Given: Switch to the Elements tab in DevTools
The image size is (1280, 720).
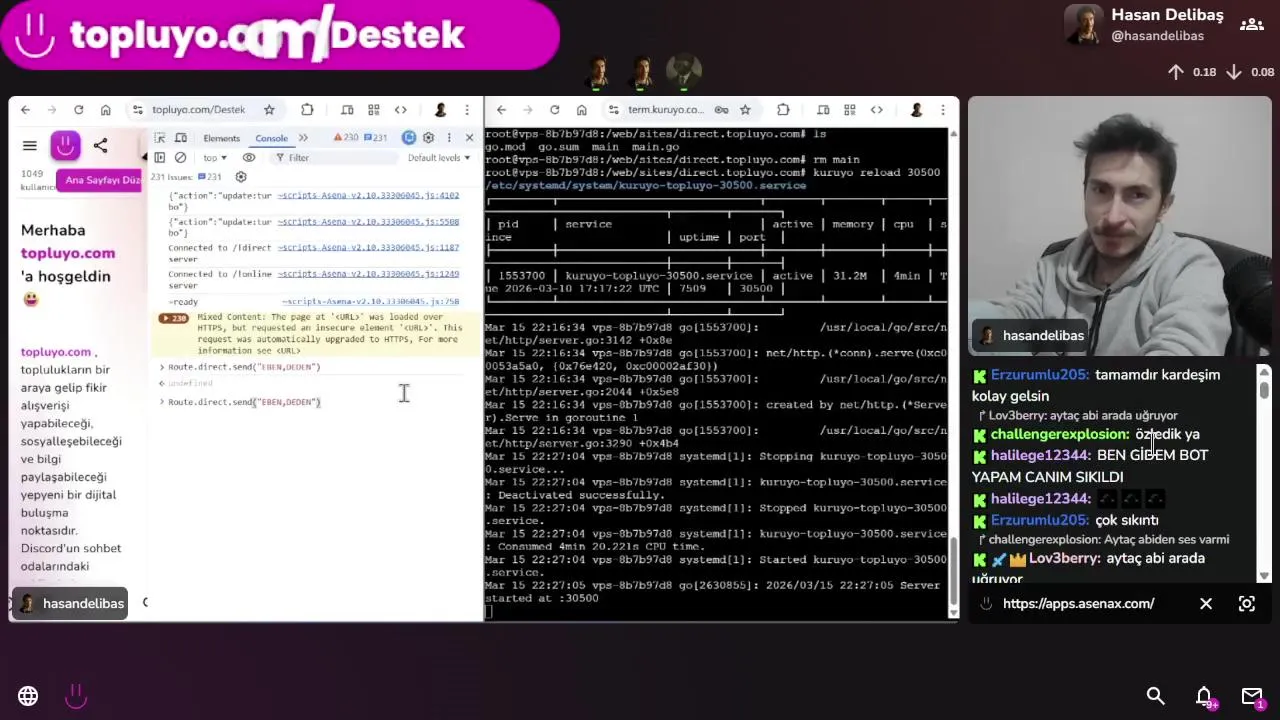Looking at the screenshot, I should (221, 138).
